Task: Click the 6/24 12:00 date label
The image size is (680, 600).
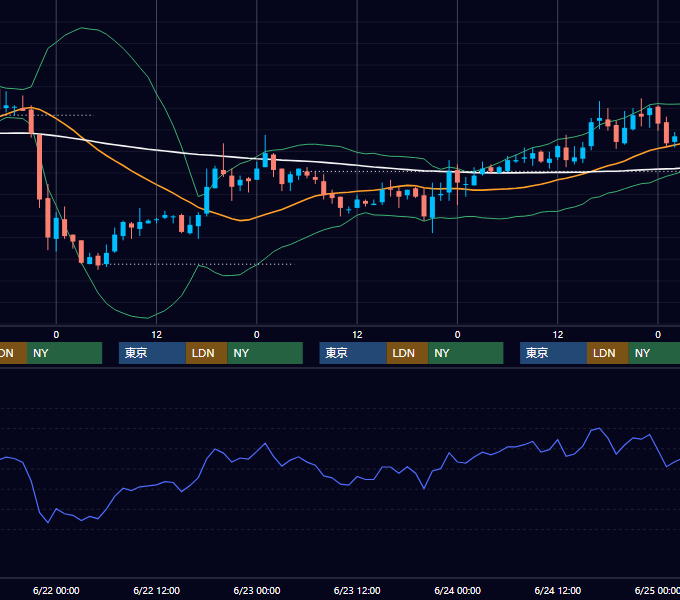Action: (558, 590)
